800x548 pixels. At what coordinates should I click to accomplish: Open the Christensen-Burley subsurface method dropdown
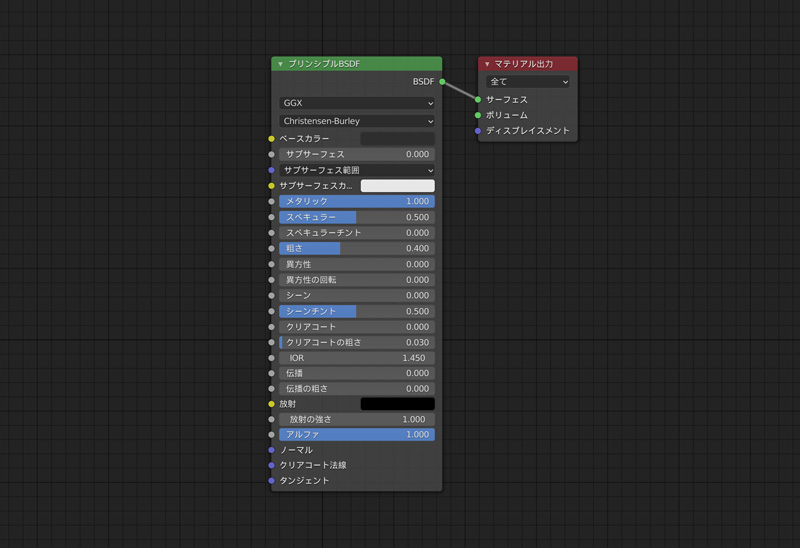pyautogui.click(x=357, y=121)
